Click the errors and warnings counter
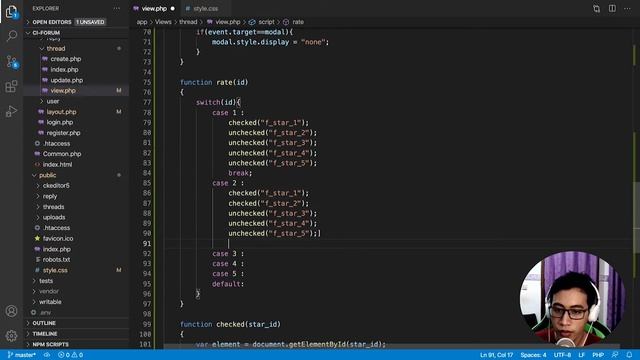The image size is (640, 360). pos(71,355)
